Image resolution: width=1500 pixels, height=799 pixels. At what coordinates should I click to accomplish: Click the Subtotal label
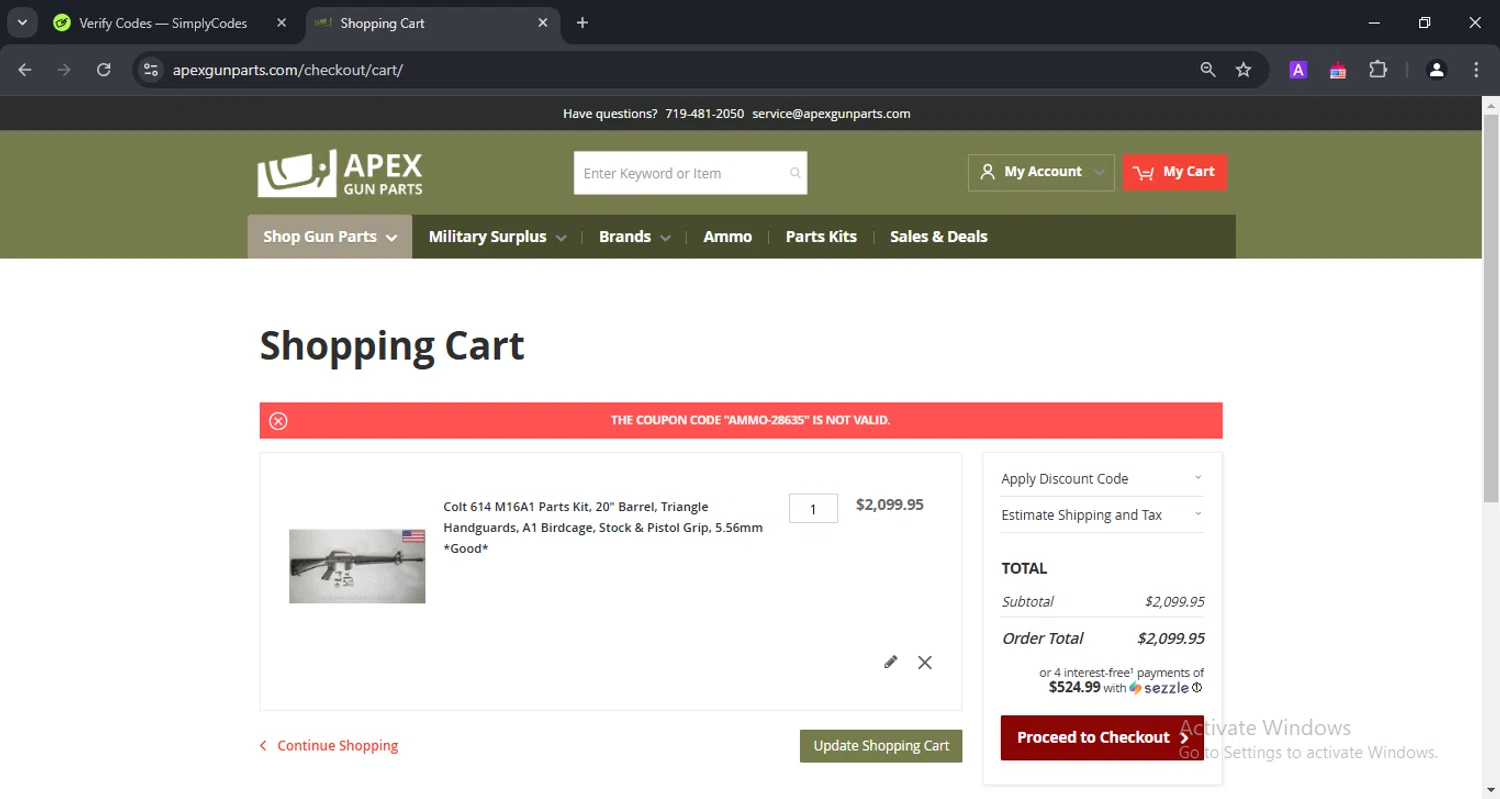1027,602
